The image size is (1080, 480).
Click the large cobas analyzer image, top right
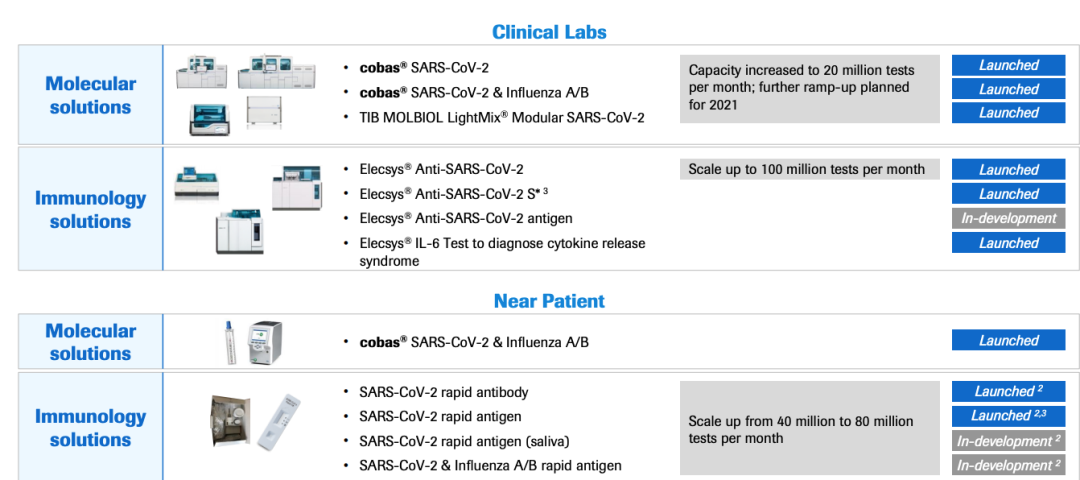276,73
